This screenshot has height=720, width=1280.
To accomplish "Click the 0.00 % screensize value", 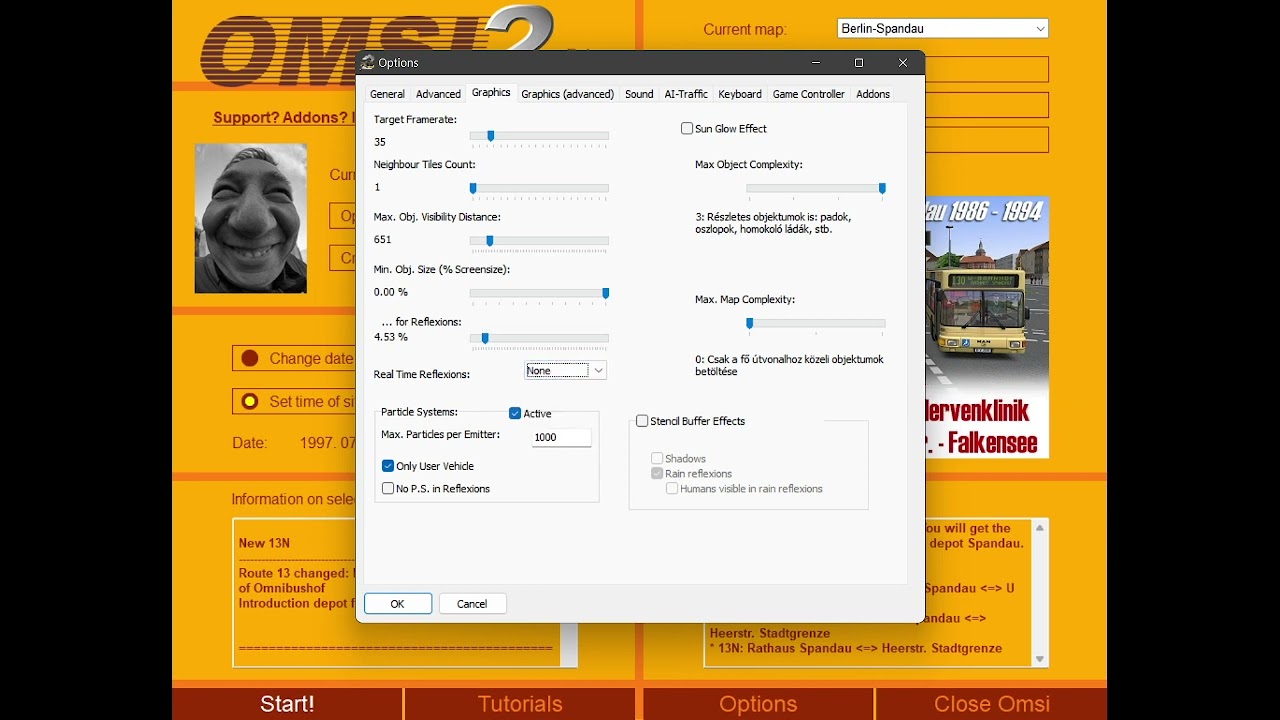I will (391, 292).
